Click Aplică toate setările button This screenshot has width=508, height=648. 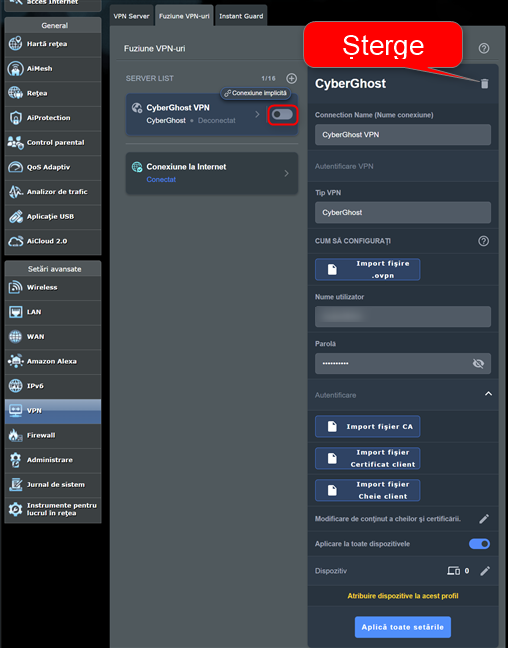point(403,627)
